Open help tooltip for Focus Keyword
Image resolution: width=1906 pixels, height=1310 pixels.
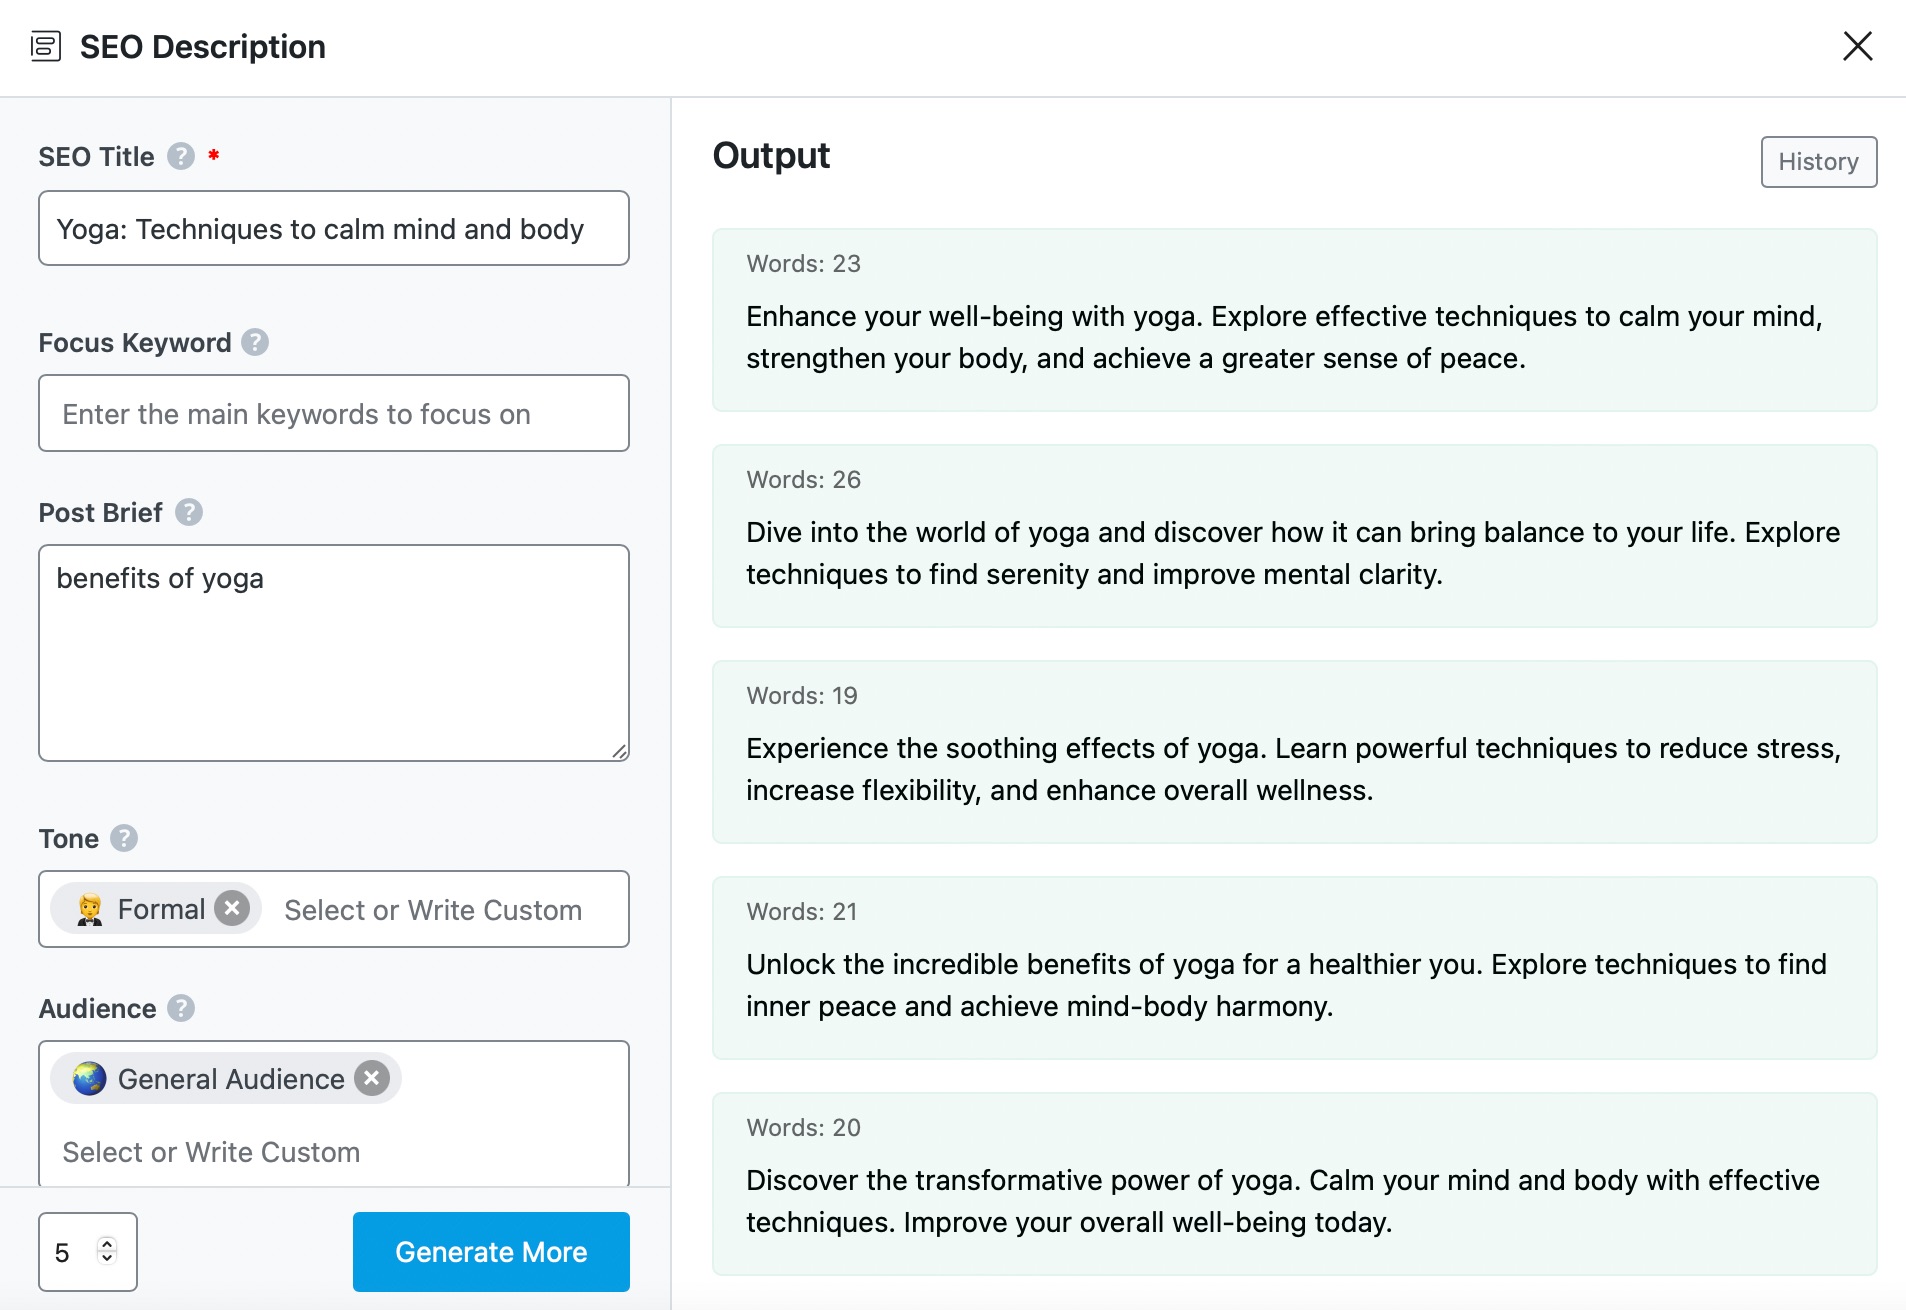(255, 342)
